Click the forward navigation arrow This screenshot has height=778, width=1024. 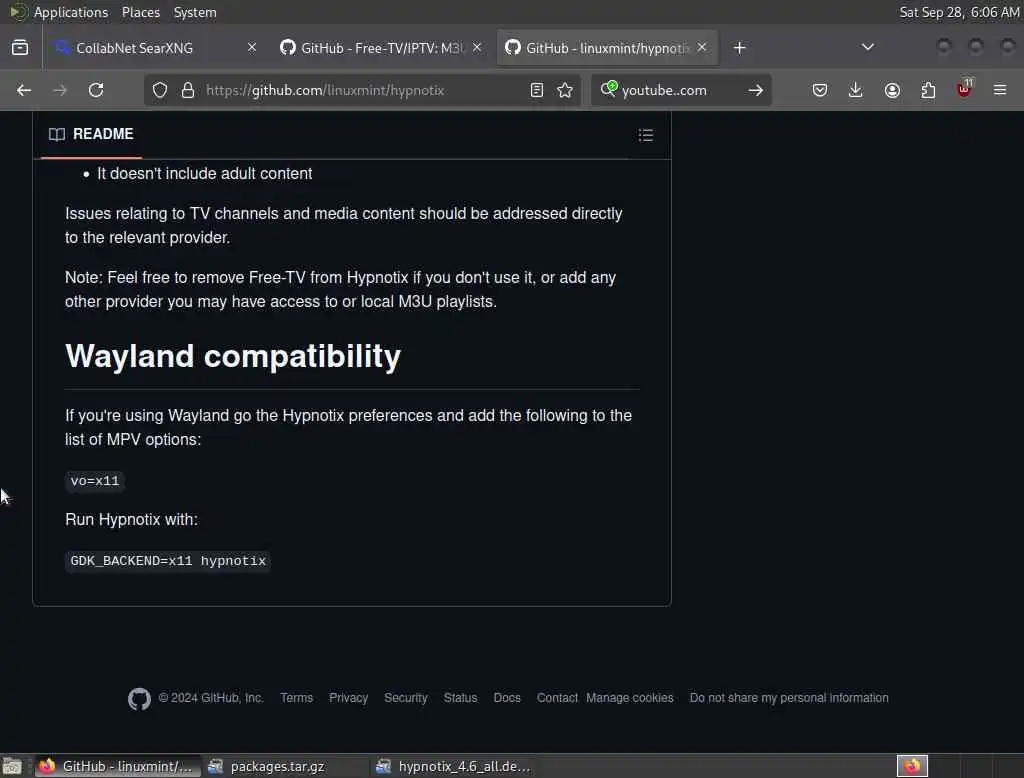tap(59, 90)
